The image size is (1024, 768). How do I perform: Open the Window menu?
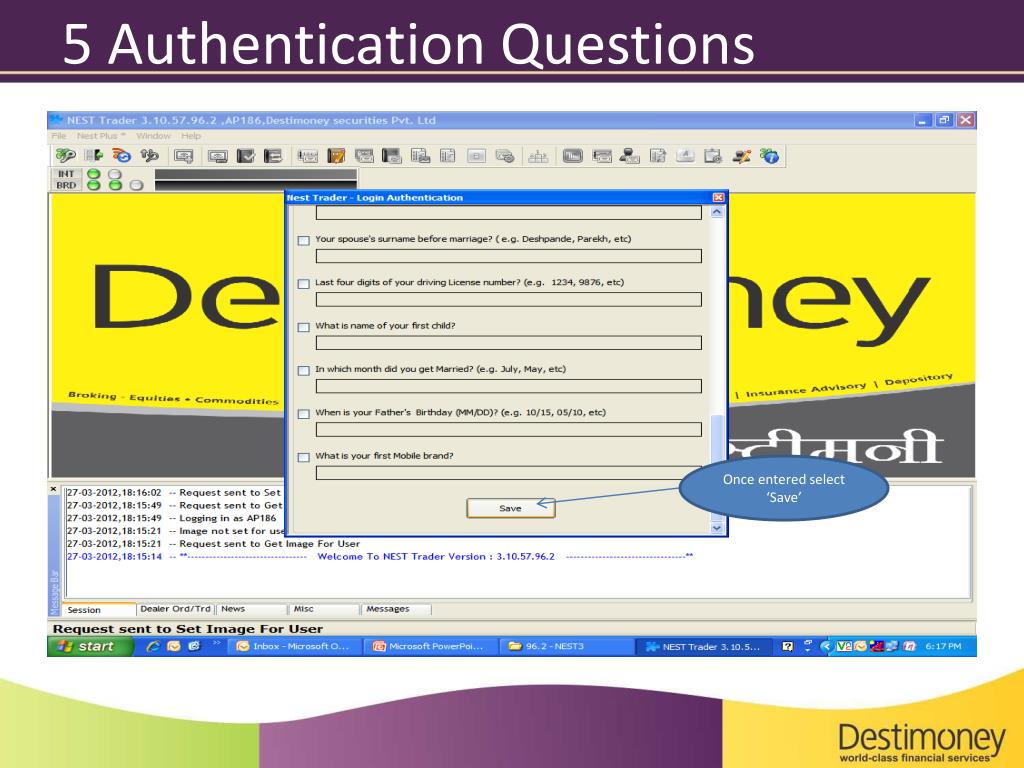[x=153, y=136]
